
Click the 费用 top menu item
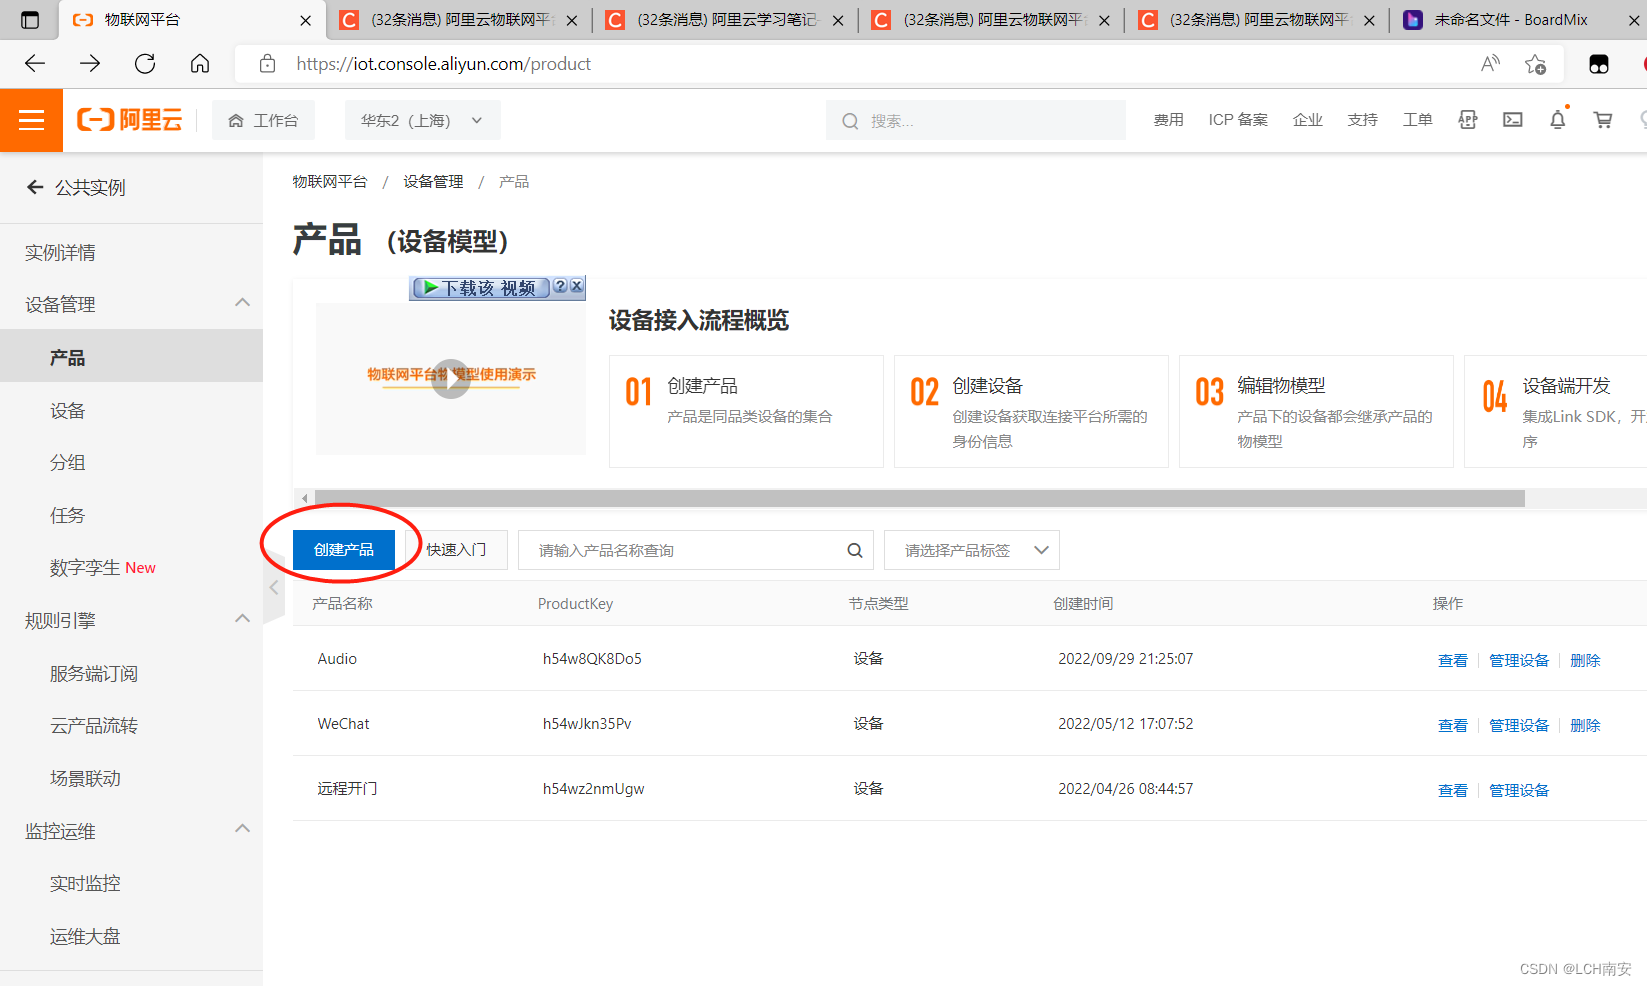[1168, 120]
